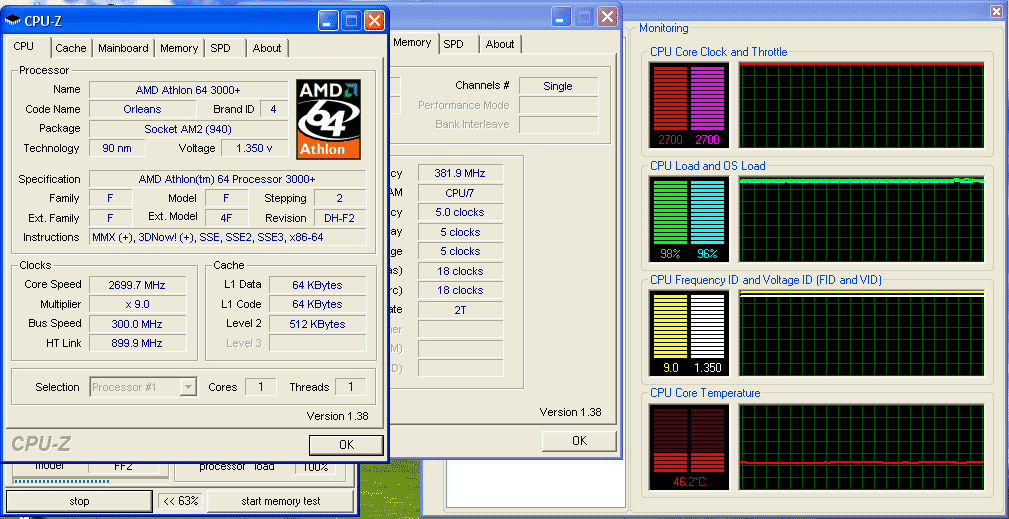Click the CPU core temperature 46.2°C gauge

689,448
